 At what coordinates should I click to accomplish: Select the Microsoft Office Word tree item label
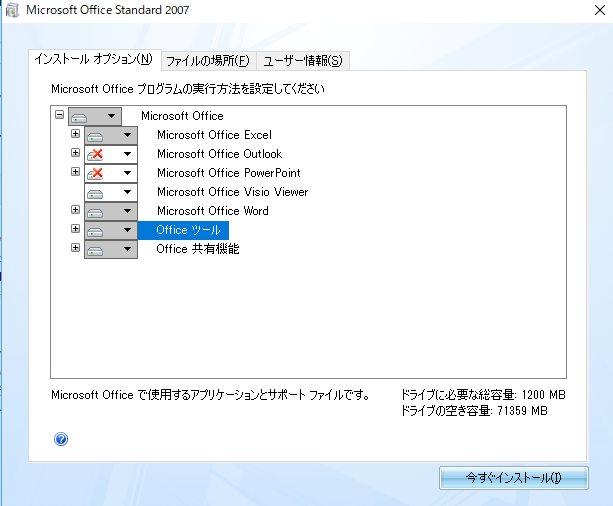coord(212,211)
